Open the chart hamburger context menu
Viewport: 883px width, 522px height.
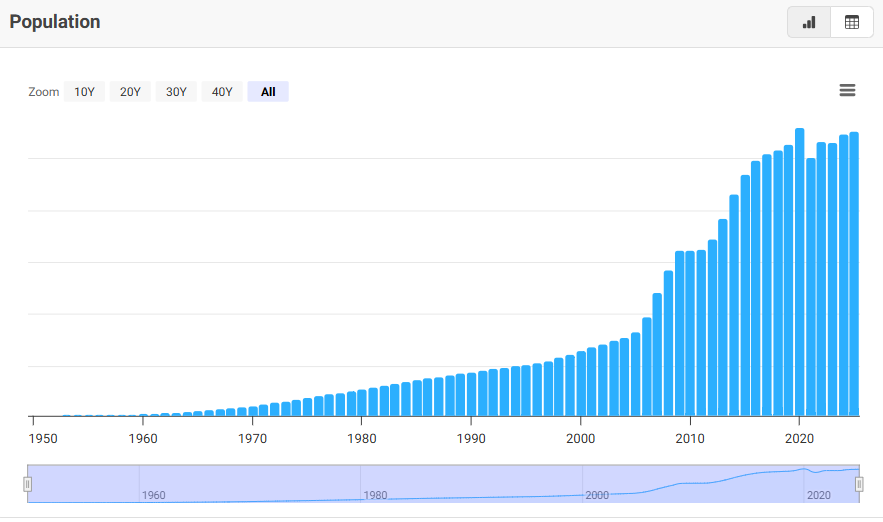point(847,90)
